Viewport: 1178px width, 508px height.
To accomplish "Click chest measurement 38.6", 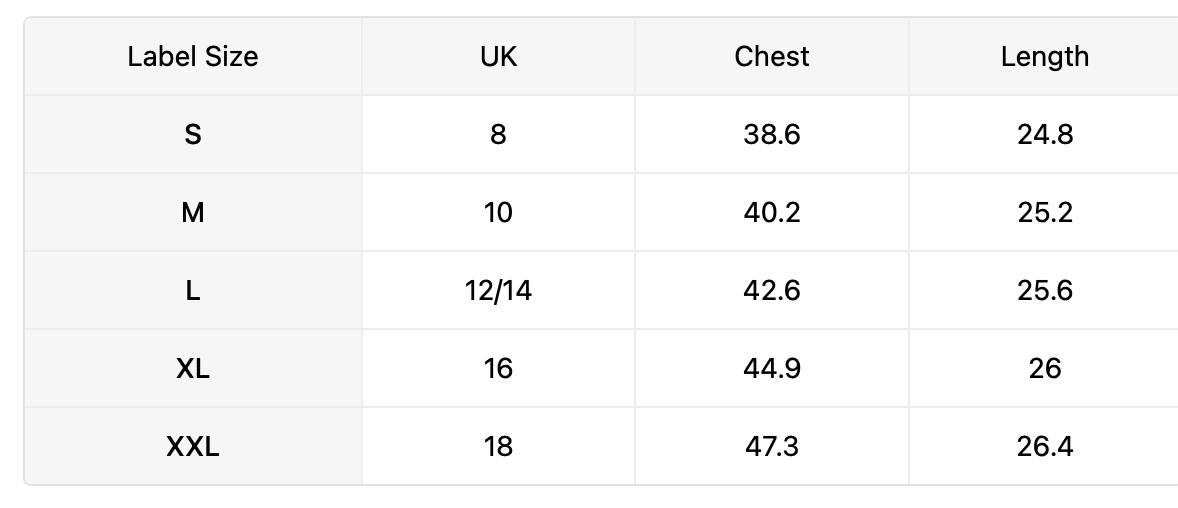I will coord(772,135).
